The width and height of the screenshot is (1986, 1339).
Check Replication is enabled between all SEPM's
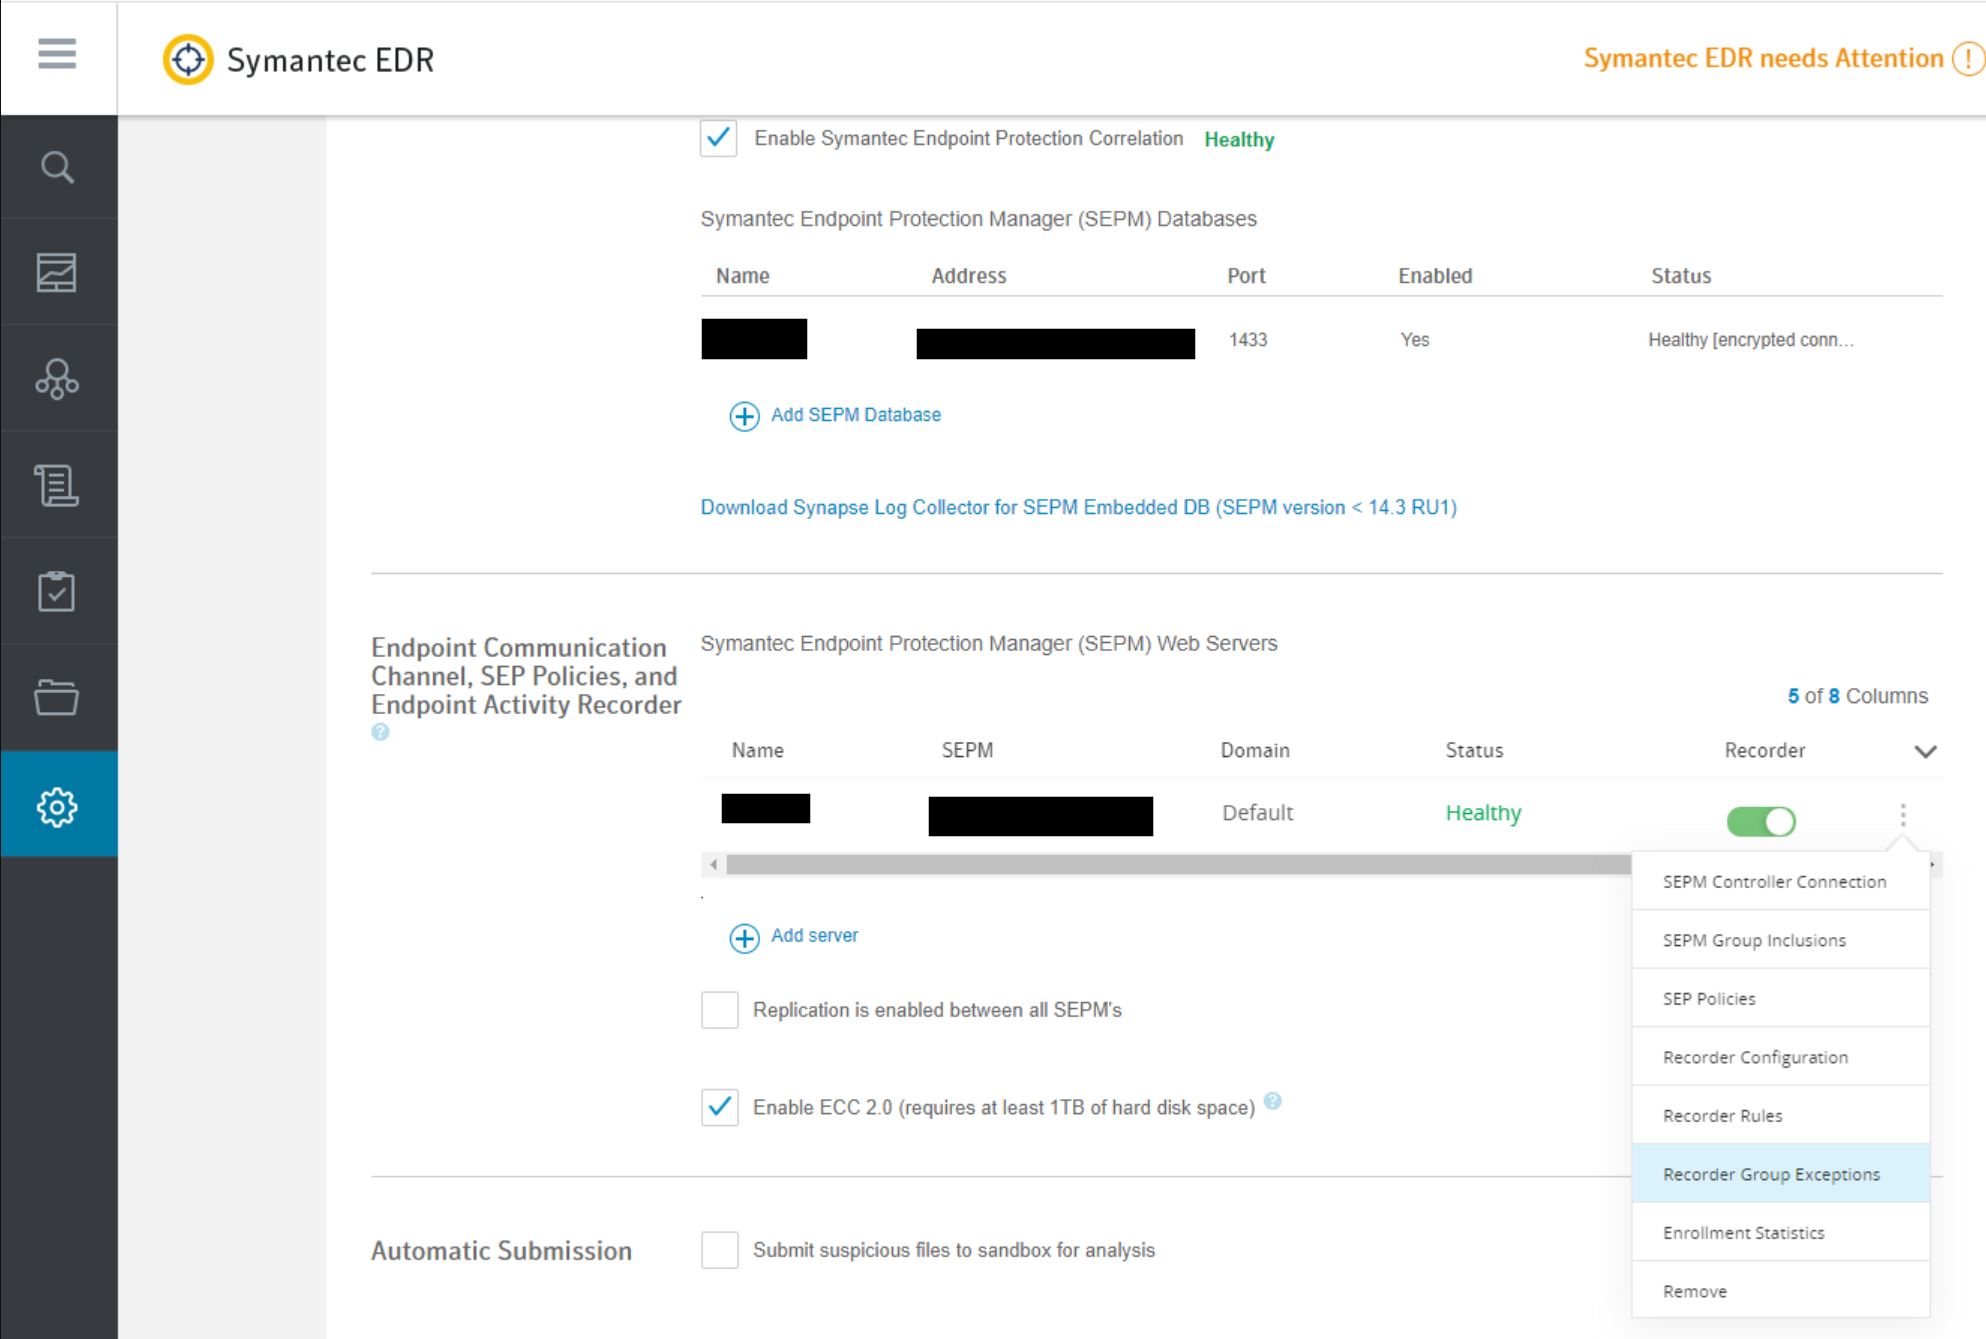pyautogui.click(x=720, y=1010)
